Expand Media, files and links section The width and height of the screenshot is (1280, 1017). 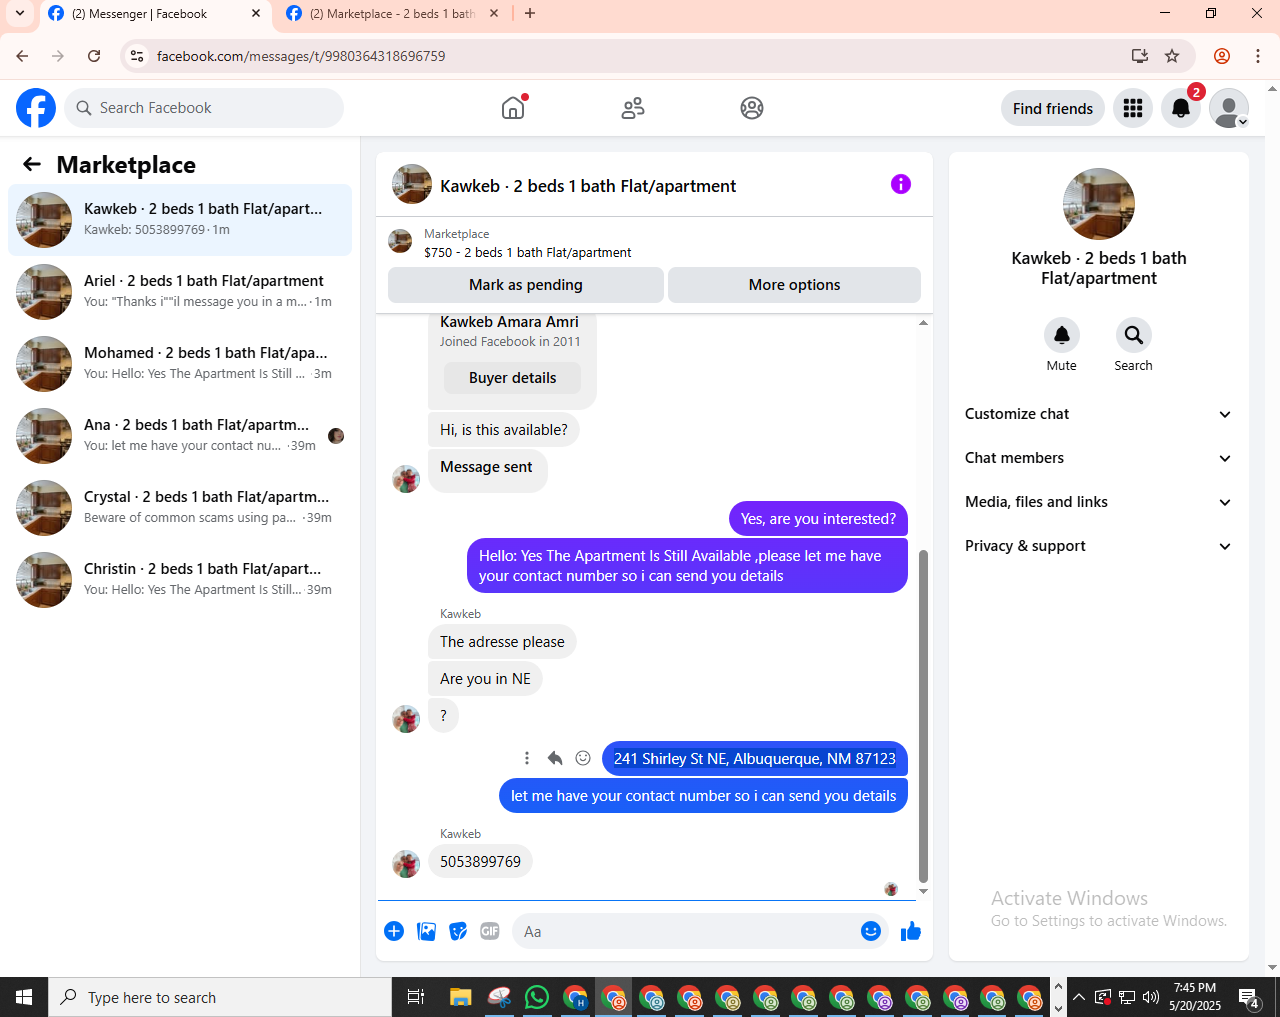pyautogui.click(x=1098, y=502)
